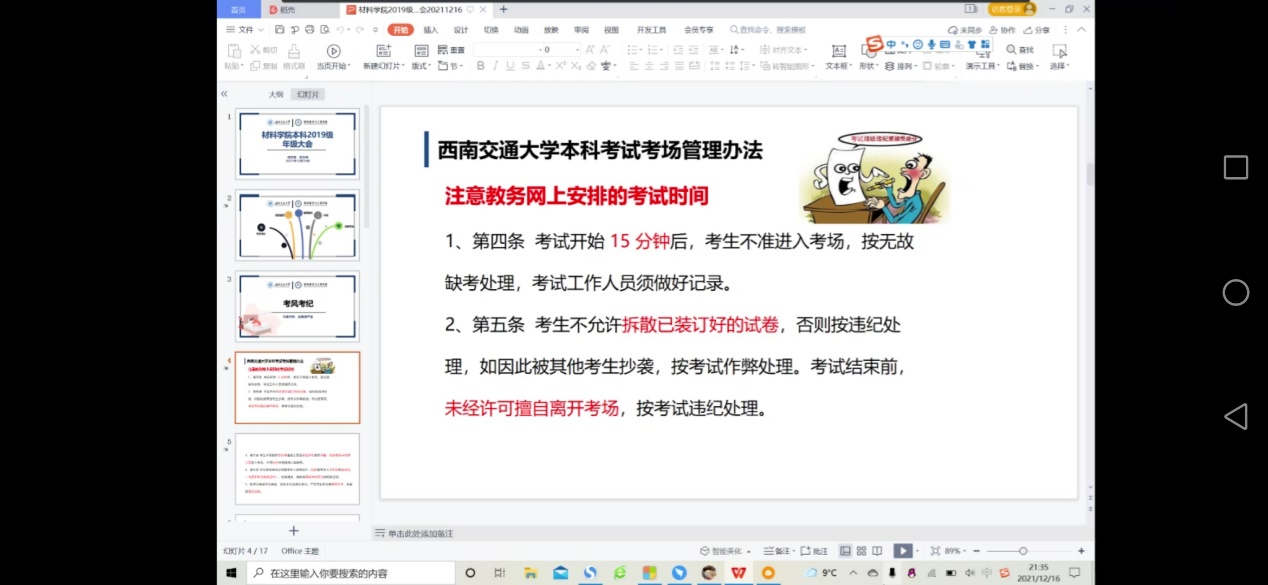Click the zoom slider handle in status bar
Viewport: 1268px width, 585px height.
point(1022,551)
